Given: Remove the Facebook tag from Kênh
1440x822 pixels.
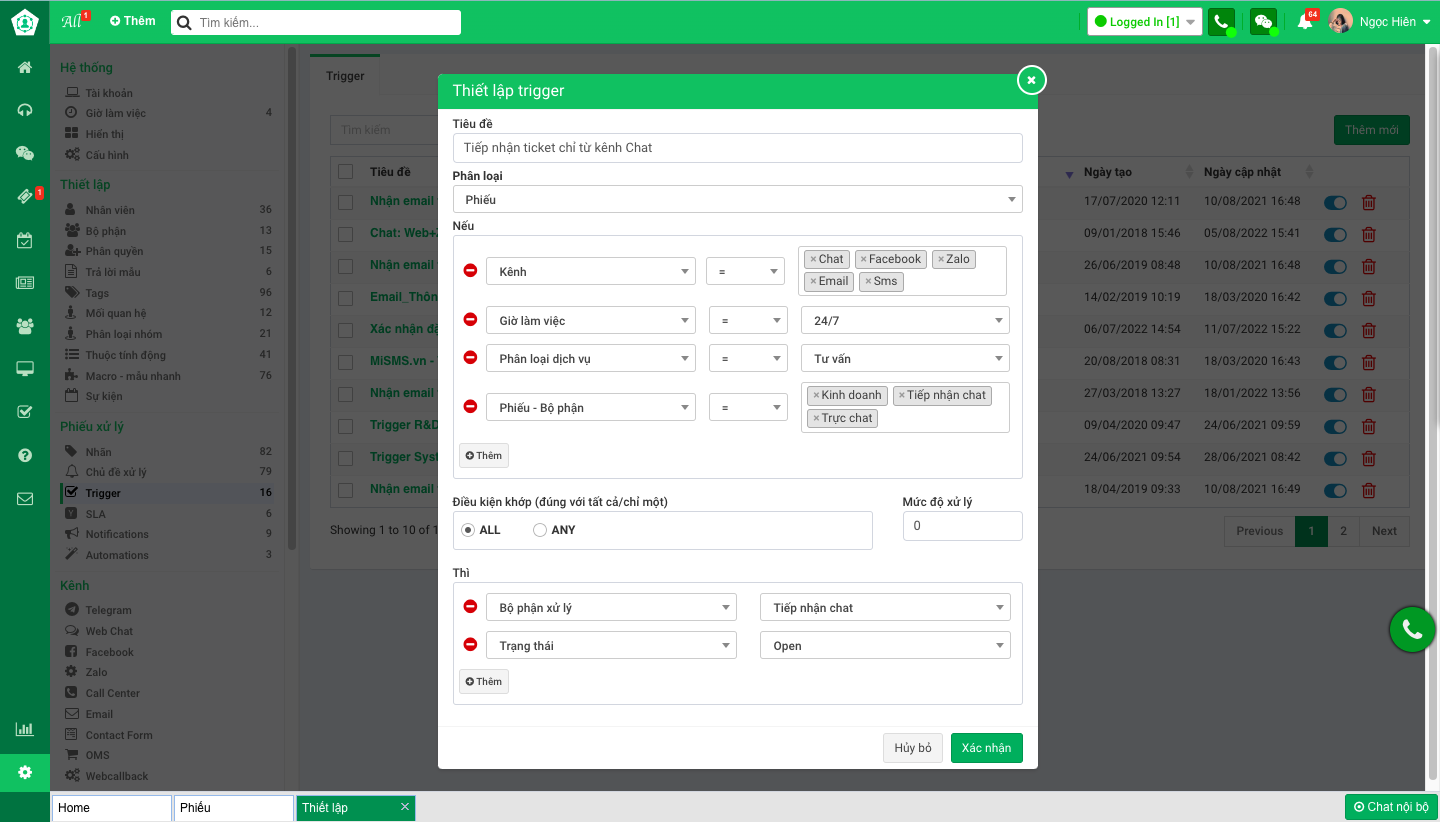Looking at the screenshot, I should [864, 259].
